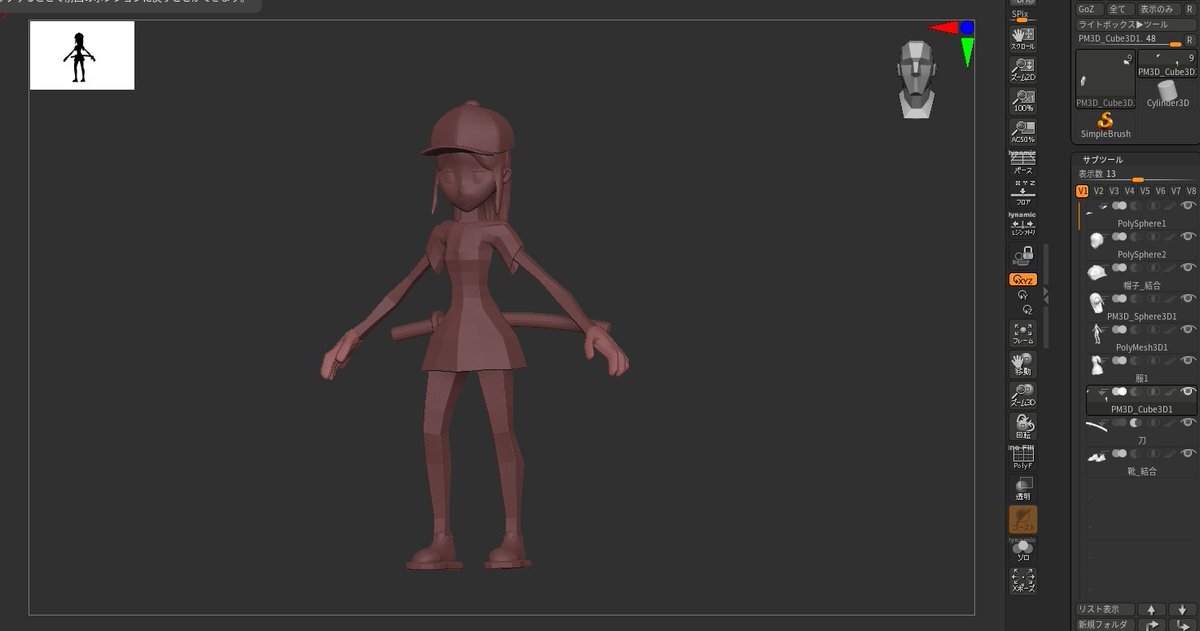Select the PolySphere2 subtool row
The image size is (1200, 631).
click(1141, 245)
